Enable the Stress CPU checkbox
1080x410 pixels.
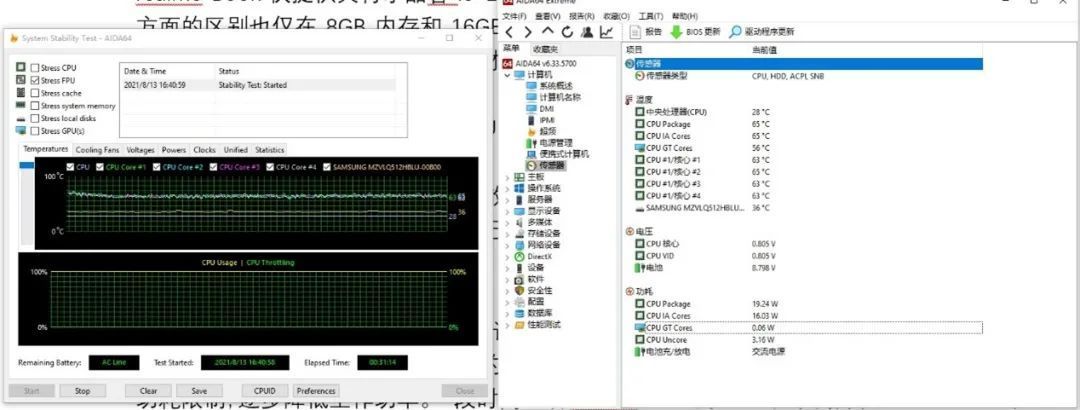(x=35, y=67)
